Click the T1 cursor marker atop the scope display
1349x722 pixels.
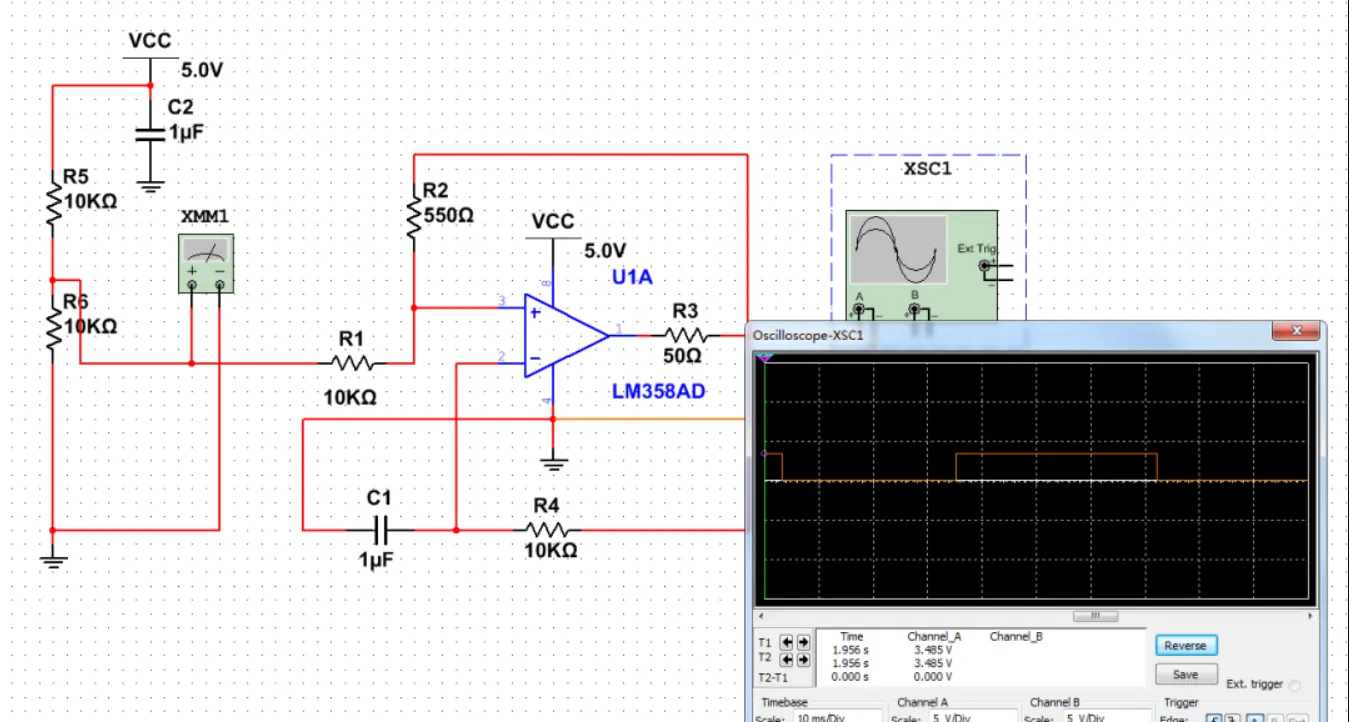(765, 357)
